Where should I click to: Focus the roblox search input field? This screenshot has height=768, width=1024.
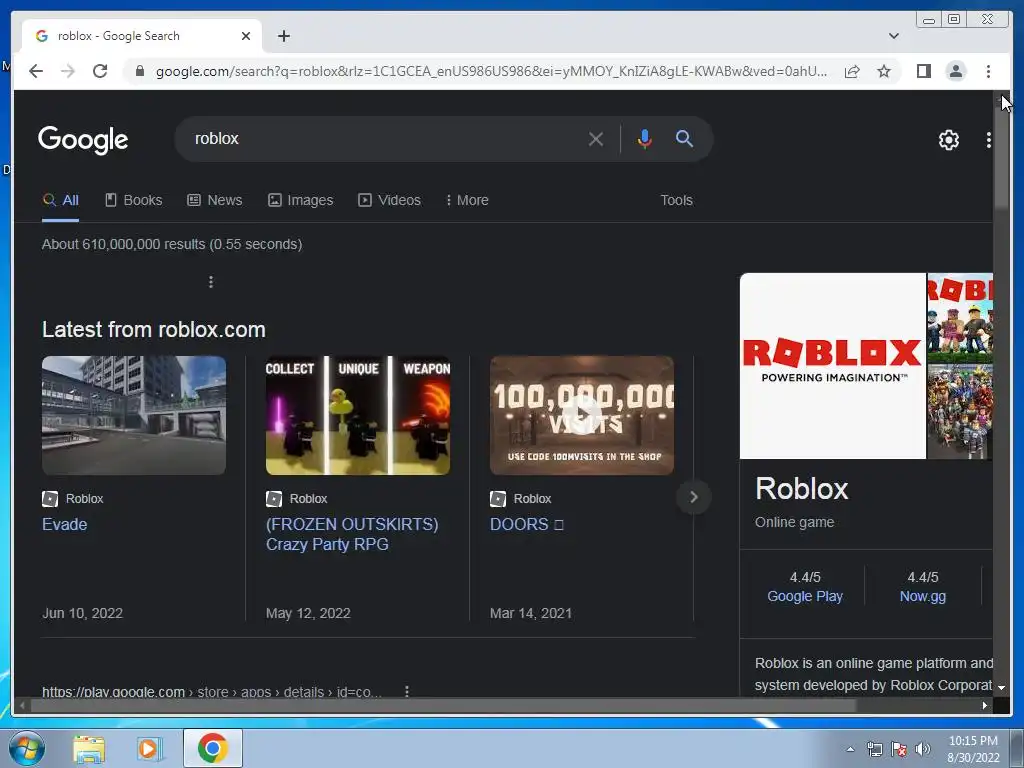coord(385,139)
